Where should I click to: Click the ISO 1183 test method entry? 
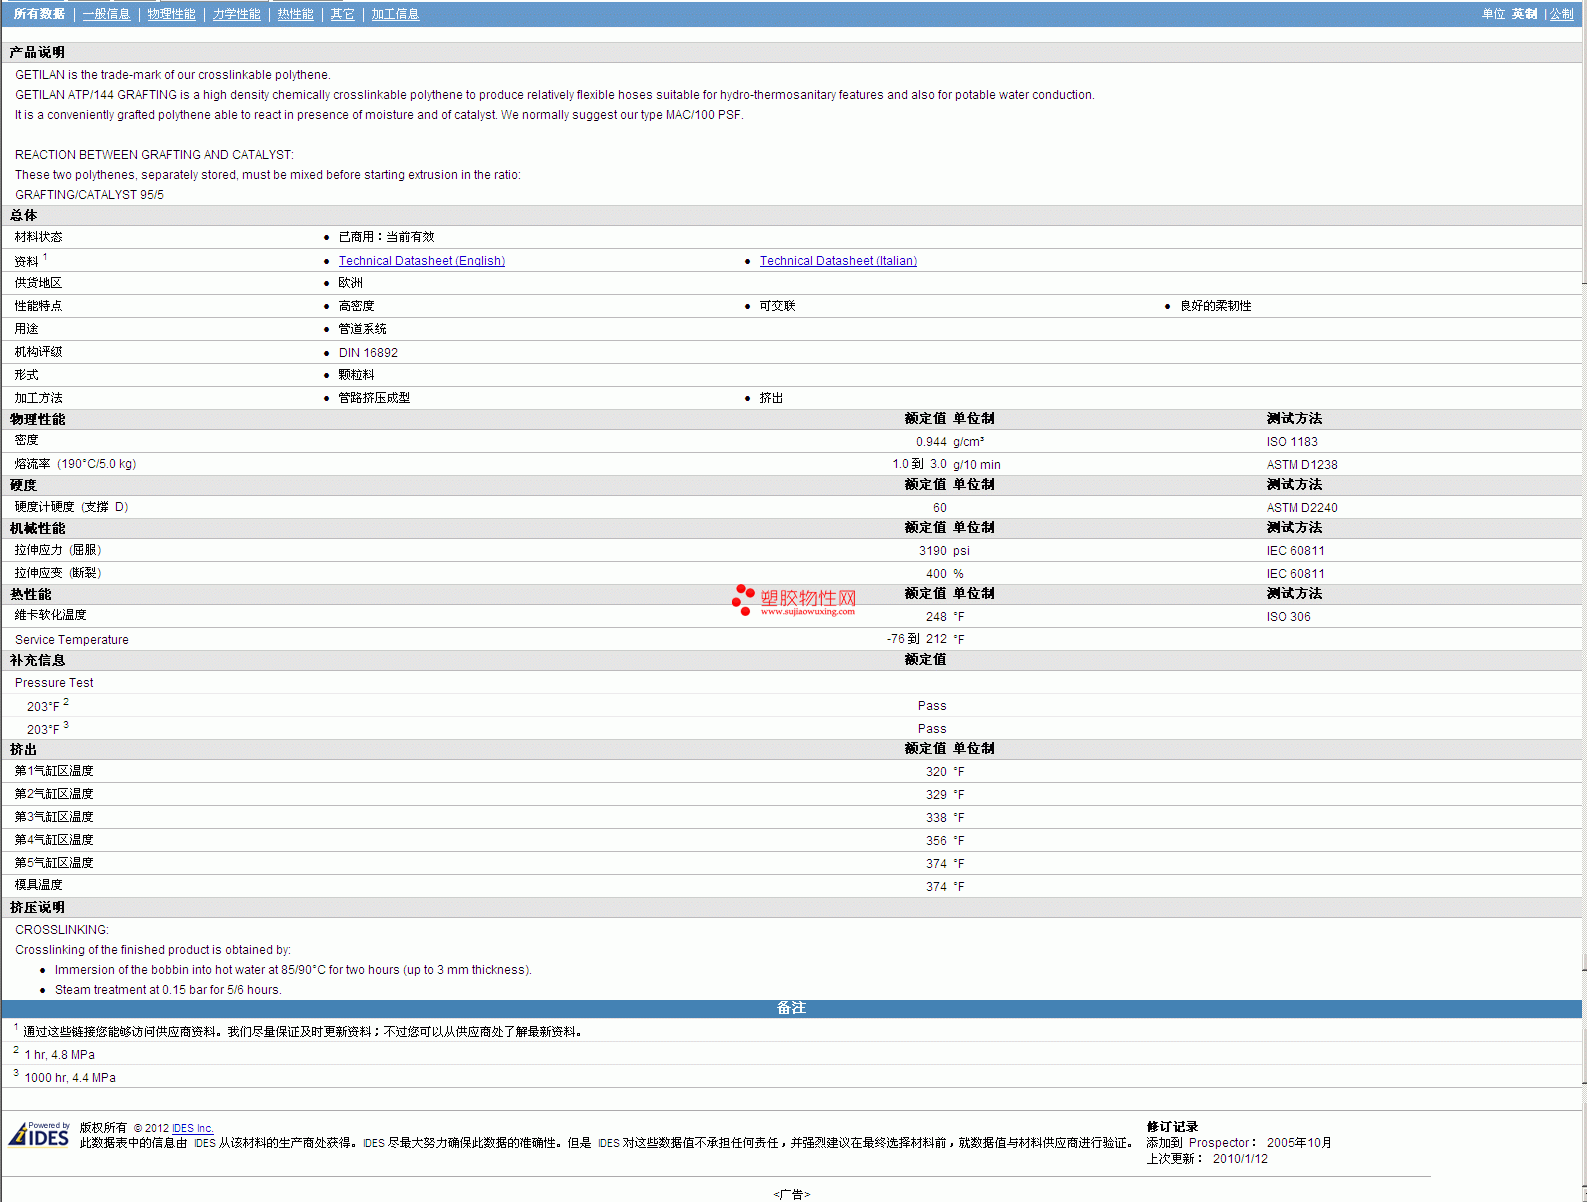(x=1291, y=442)
